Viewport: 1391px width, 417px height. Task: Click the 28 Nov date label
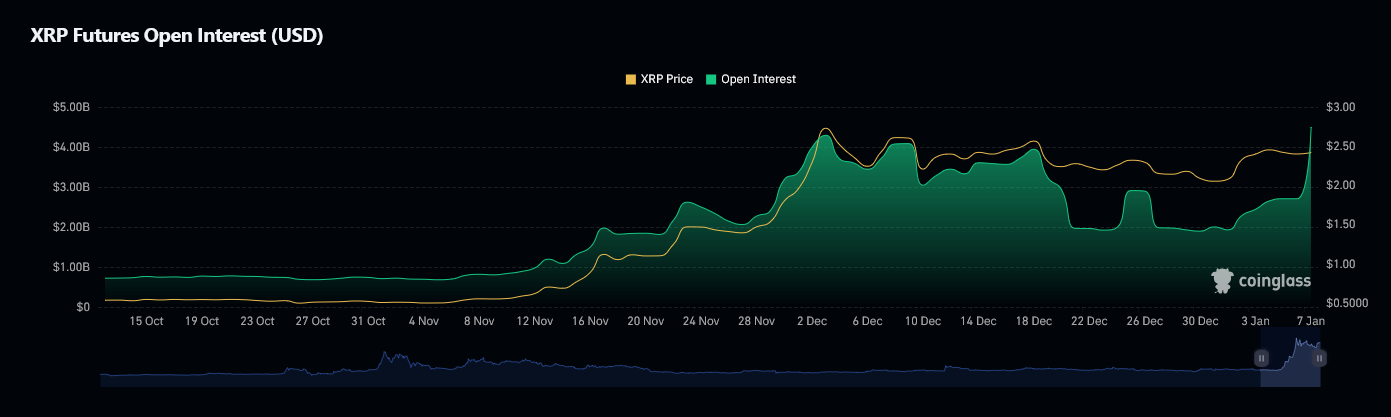(x=757, y=321)
